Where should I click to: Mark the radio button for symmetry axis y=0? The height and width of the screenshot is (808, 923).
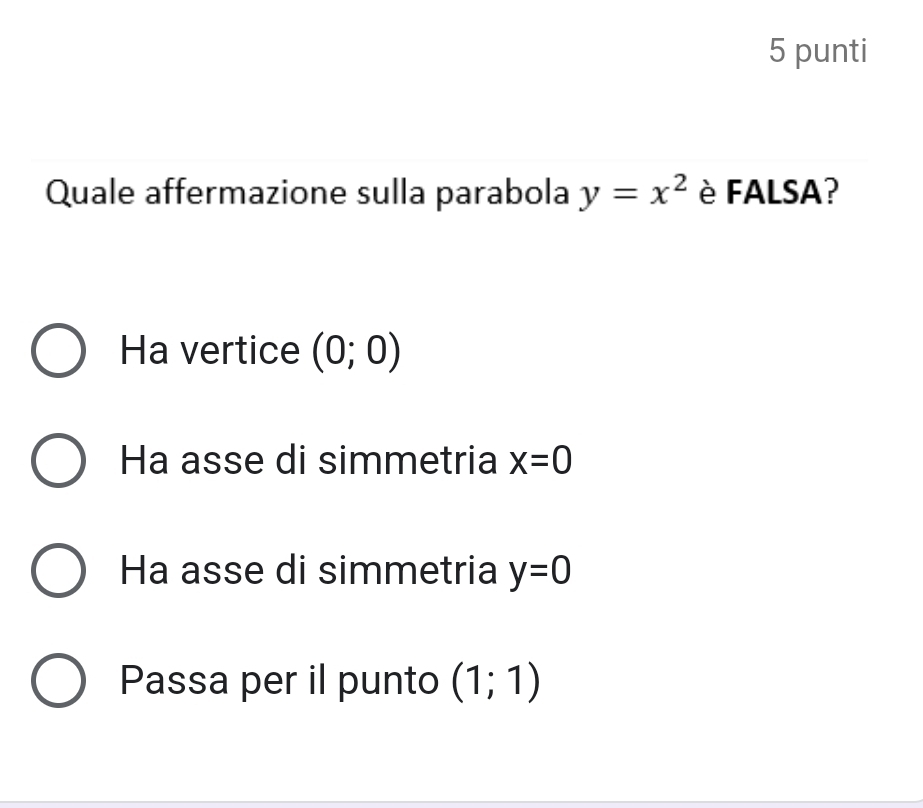coord(59,572)
